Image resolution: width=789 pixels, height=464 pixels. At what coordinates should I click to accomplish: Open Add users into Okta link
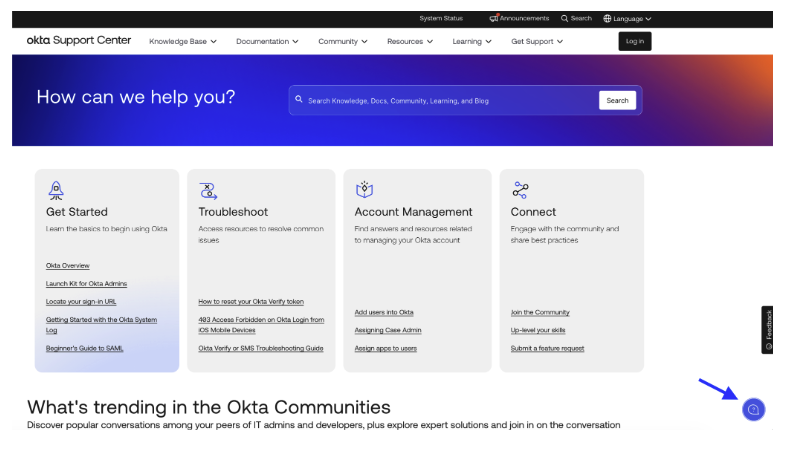point(384,313)
